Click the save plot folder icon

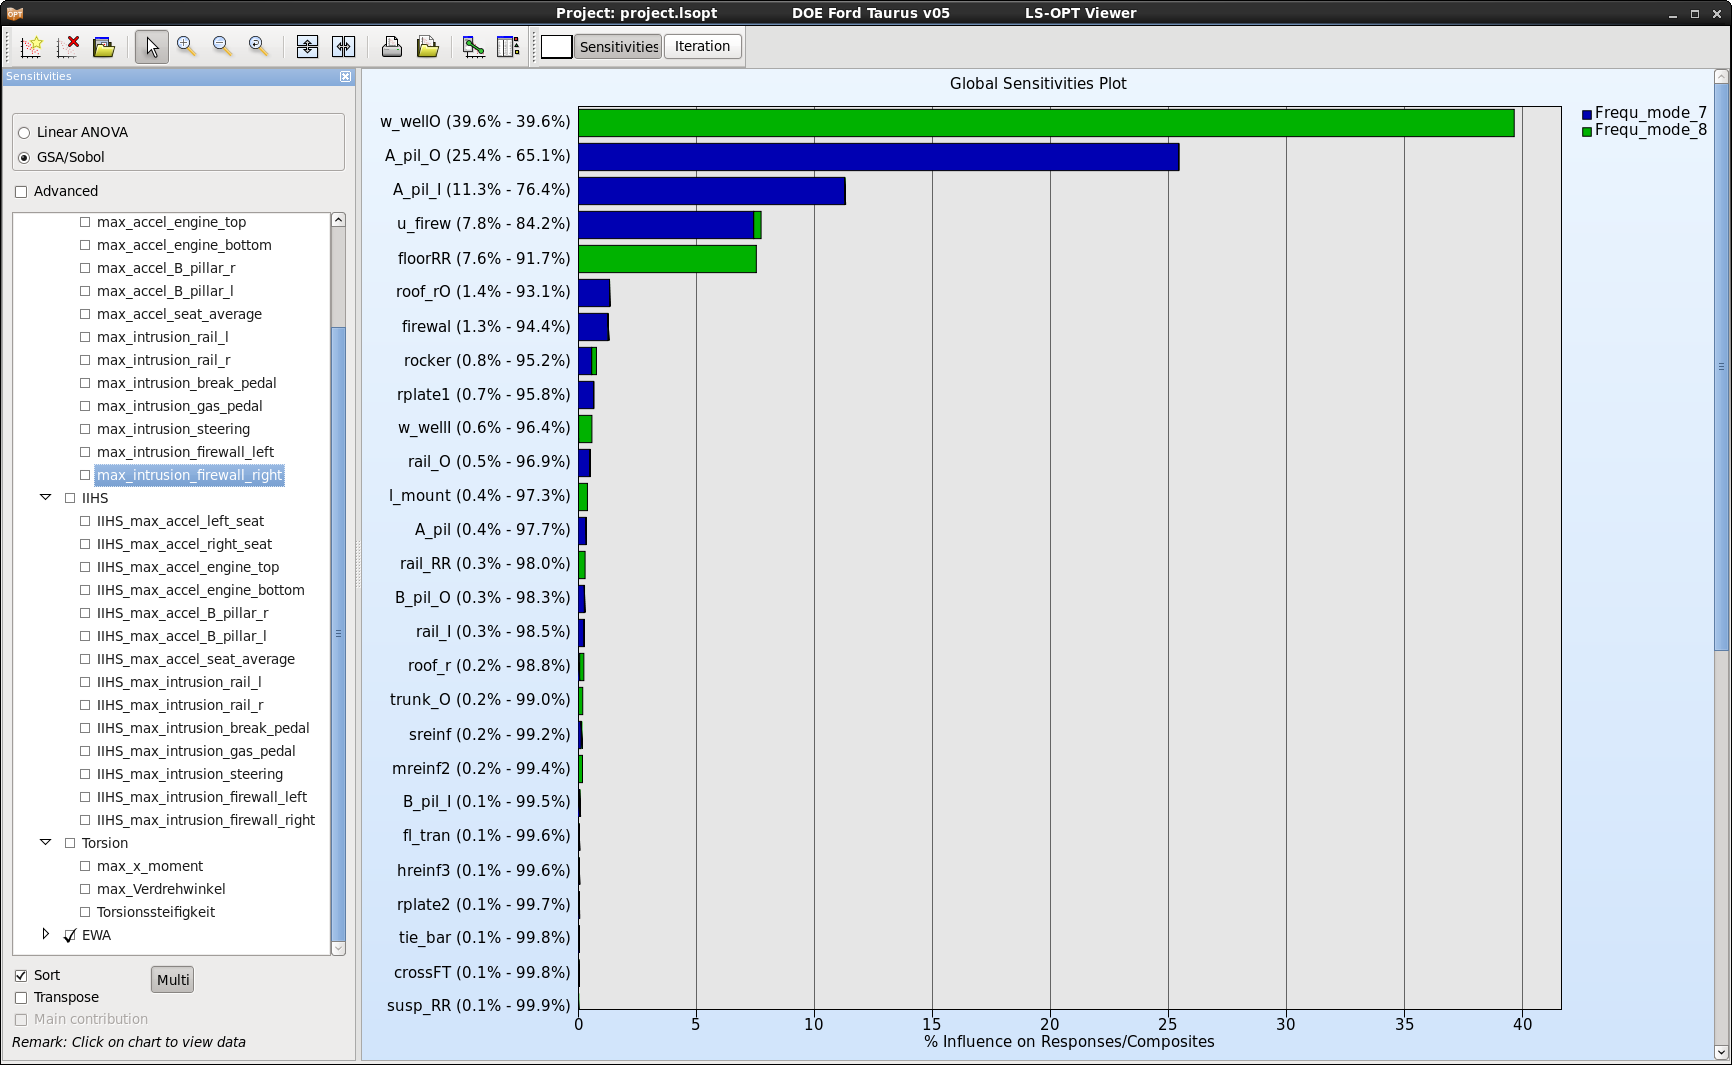tap(428, 46)
